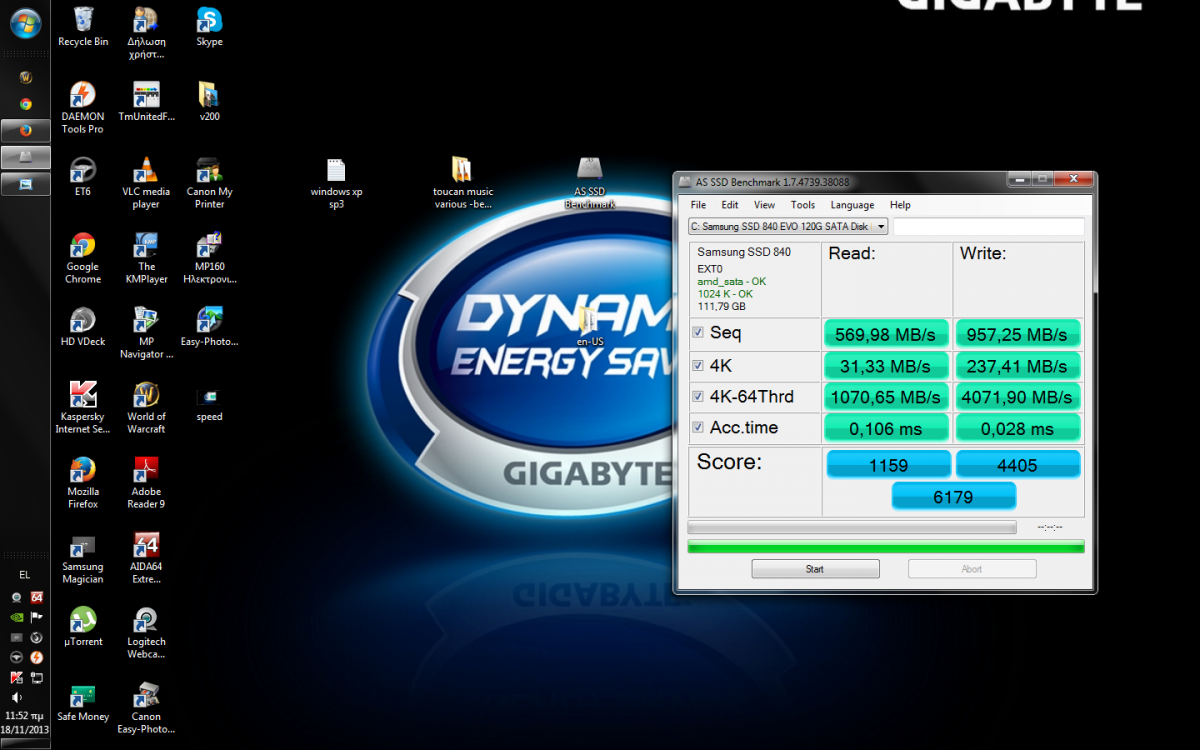The height and width of the screenshot is (750, 1200).
Task: Launch Google Chrome from desktop
Action: [x=83, y=258]
